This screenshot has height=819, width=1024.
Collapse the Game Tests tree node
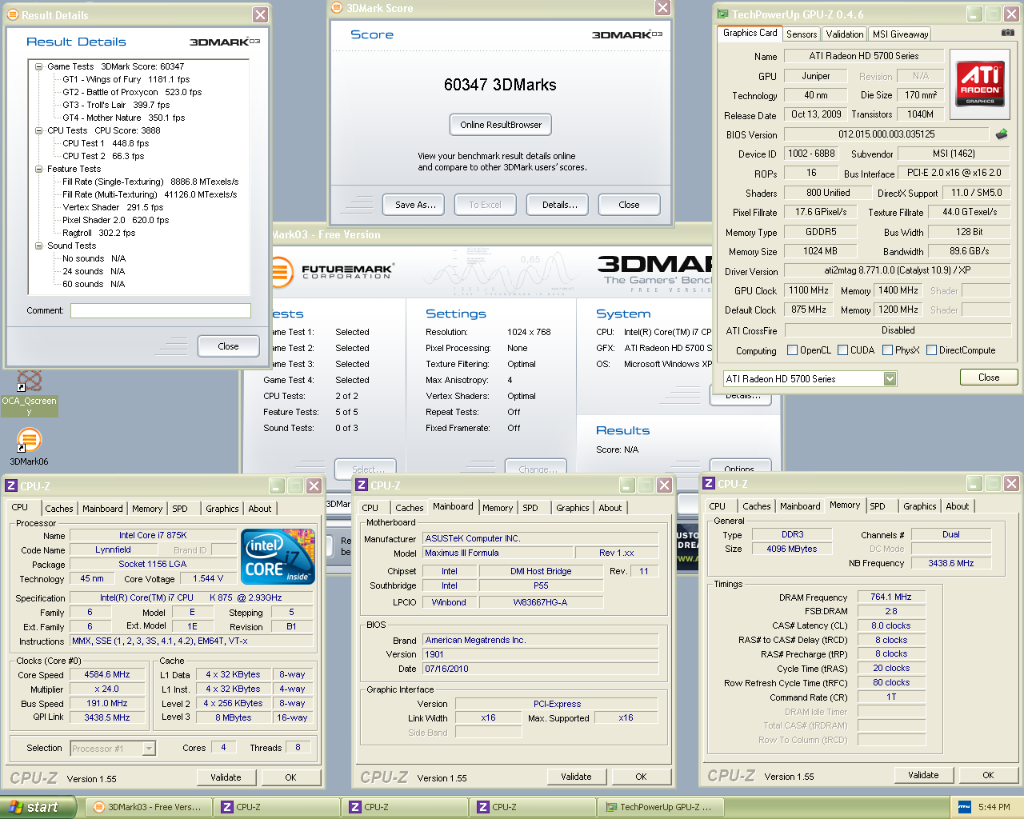pyautogui.click(x=39, y=66)
